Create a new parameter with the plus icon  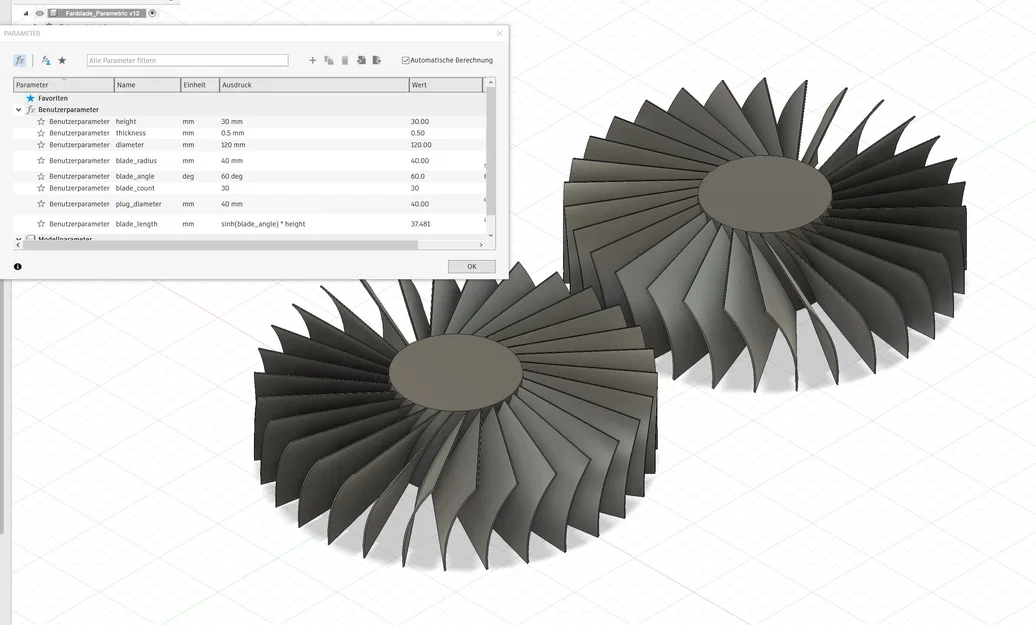point(312,60)
